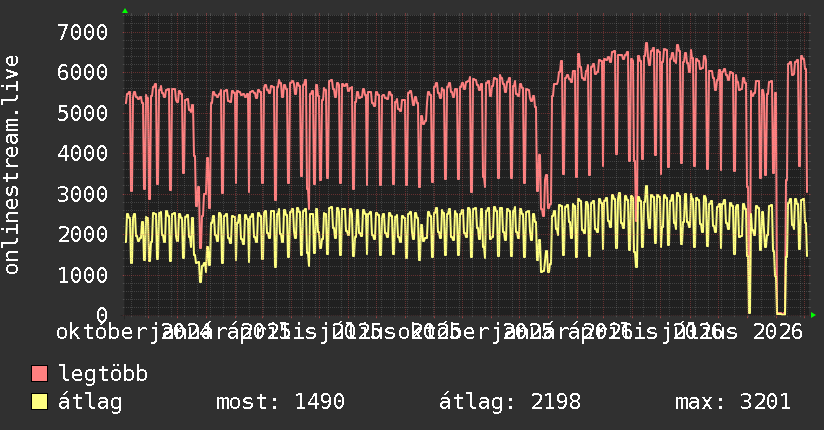The width and height of the screenshot is (824, 430).
Task: Click the 4000 y-axis label
Action: (x=83, y=153)
